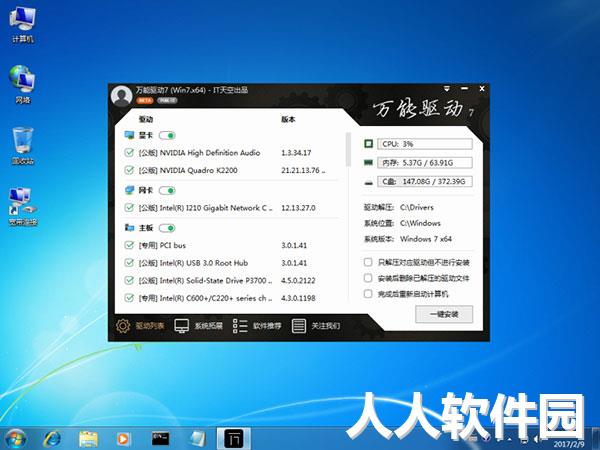Select the 网络 desktop icon
Screen dimensions: 600x450
23,85
